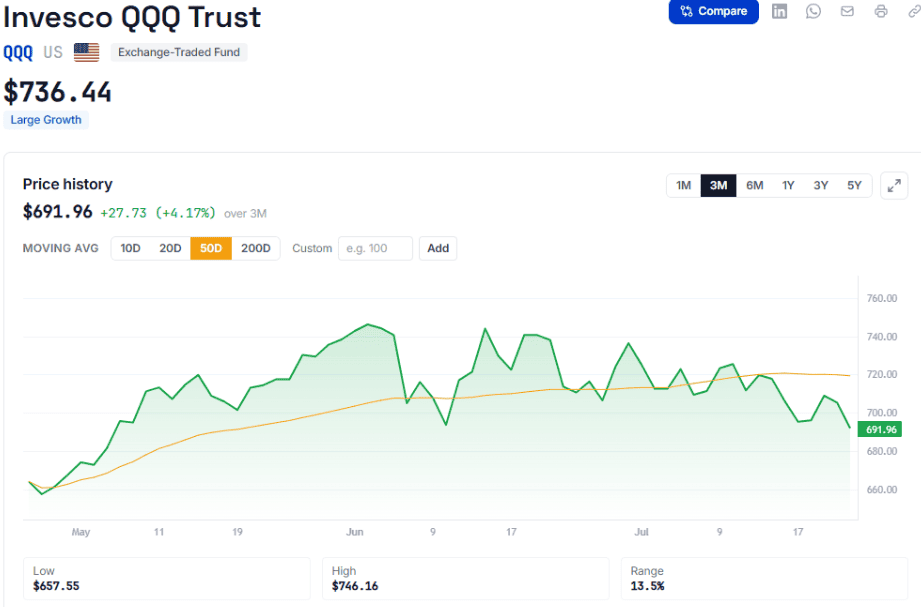The height and width of the screenshot is (610, 921).
Task: Enable the 200D moving average
Action: coord(256,248)
